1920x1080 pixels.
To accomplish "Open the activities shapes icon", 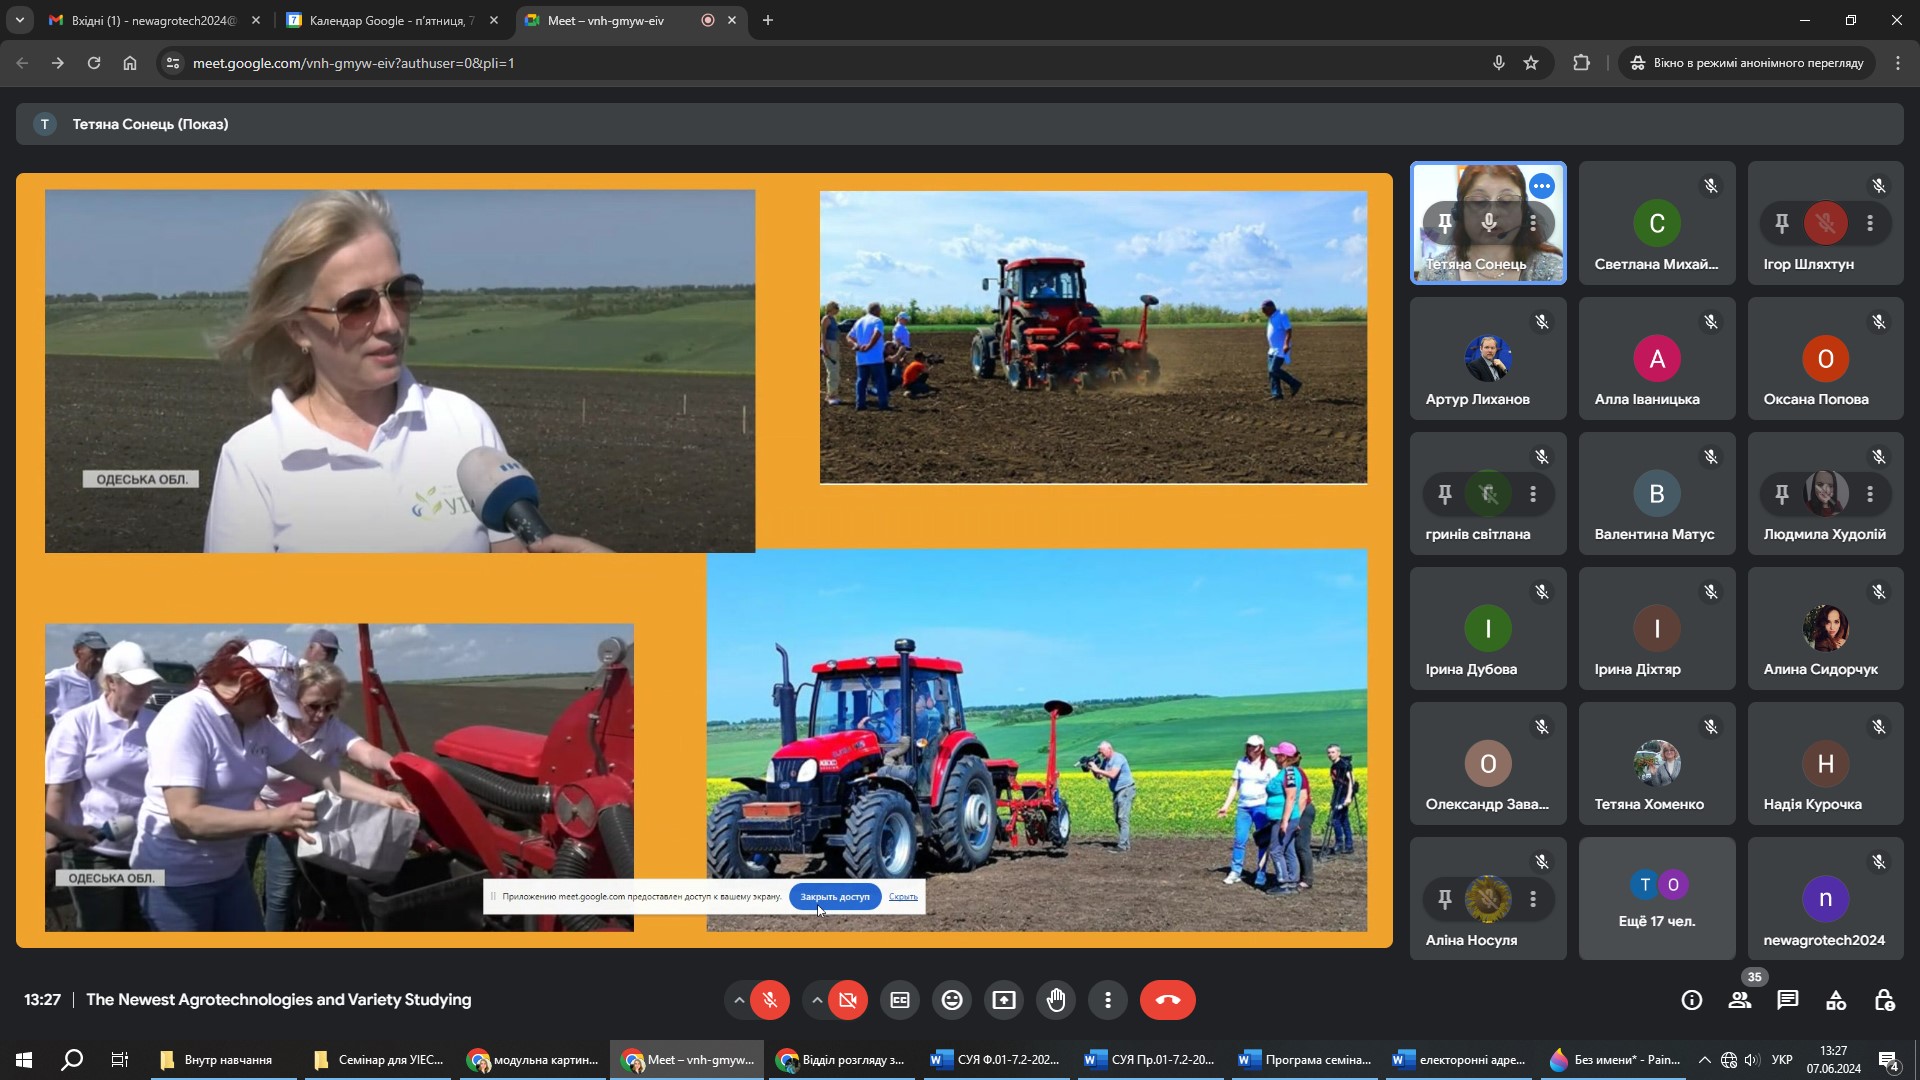I will [1836, 1000].
